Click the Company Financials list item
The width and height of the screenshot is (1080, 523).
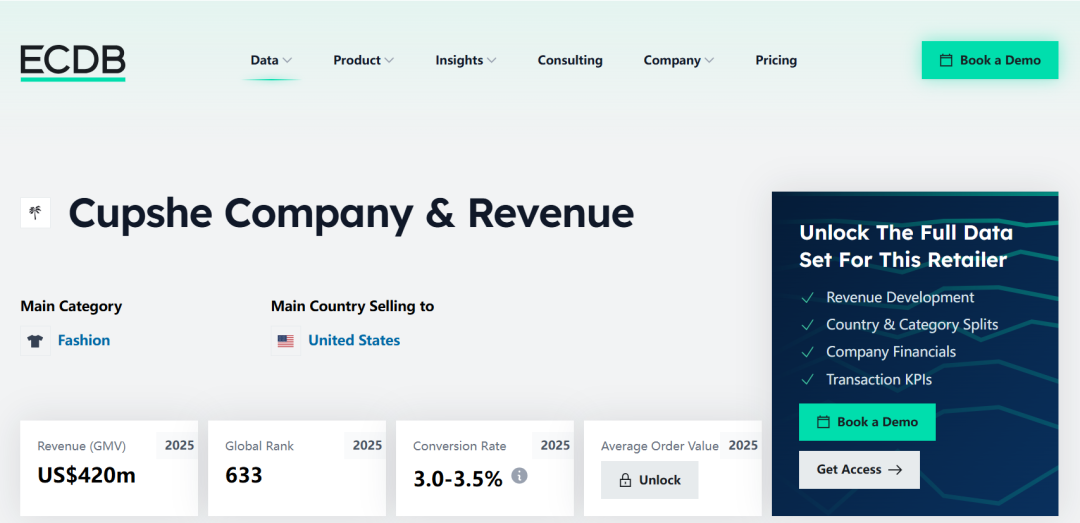(x=891, y=351)
